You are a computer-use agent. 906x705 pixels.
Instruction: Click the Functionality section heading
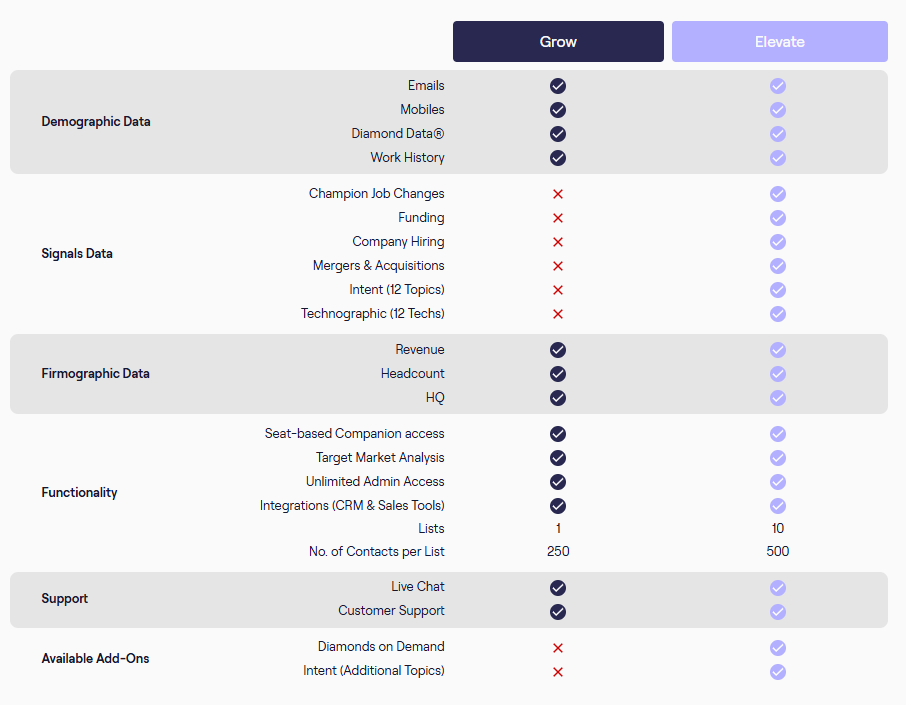[79, 493]
